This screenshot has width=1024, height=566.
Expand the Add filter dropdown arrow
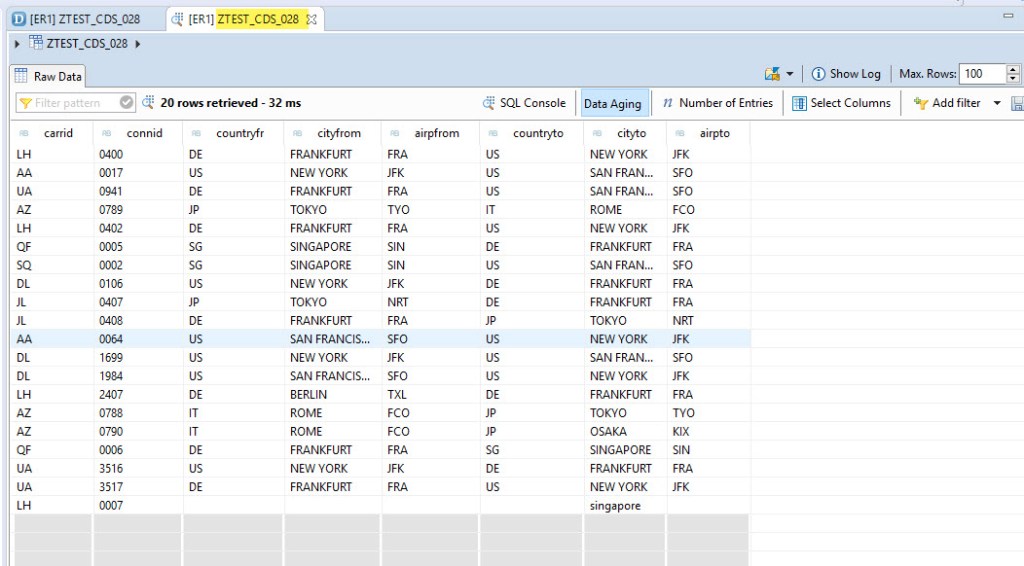click(996, 103)
